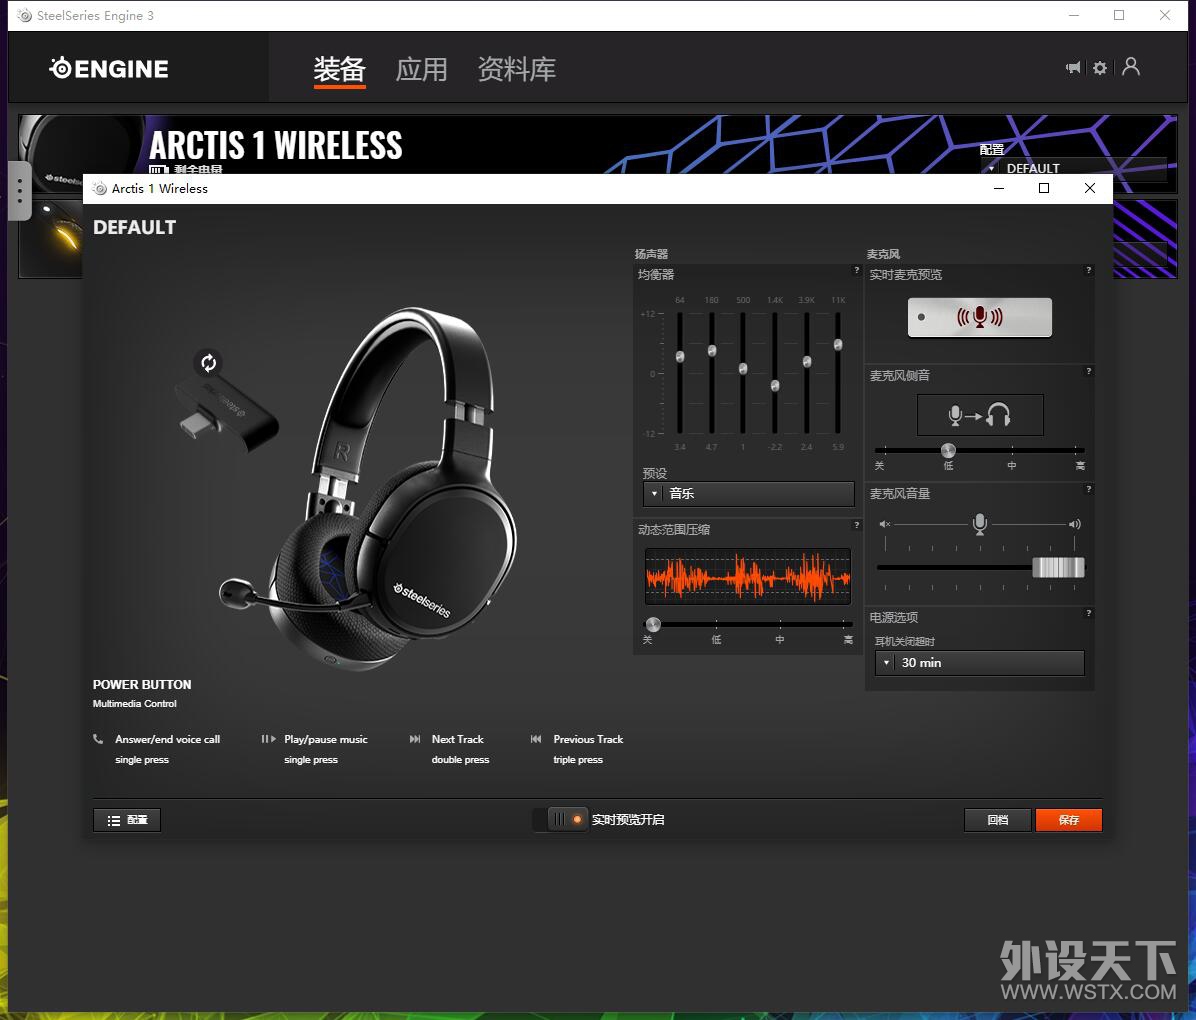Click the play/pause music icon

click(268, 738)
